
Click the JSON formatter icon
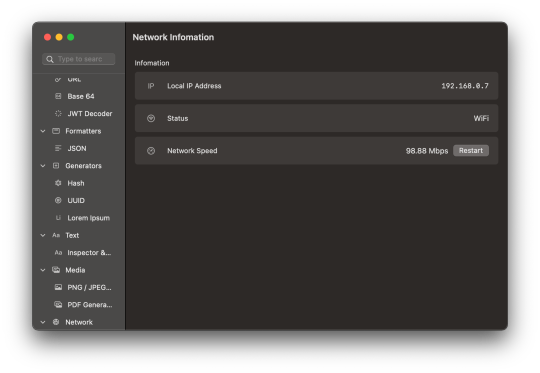coord(58,148)
